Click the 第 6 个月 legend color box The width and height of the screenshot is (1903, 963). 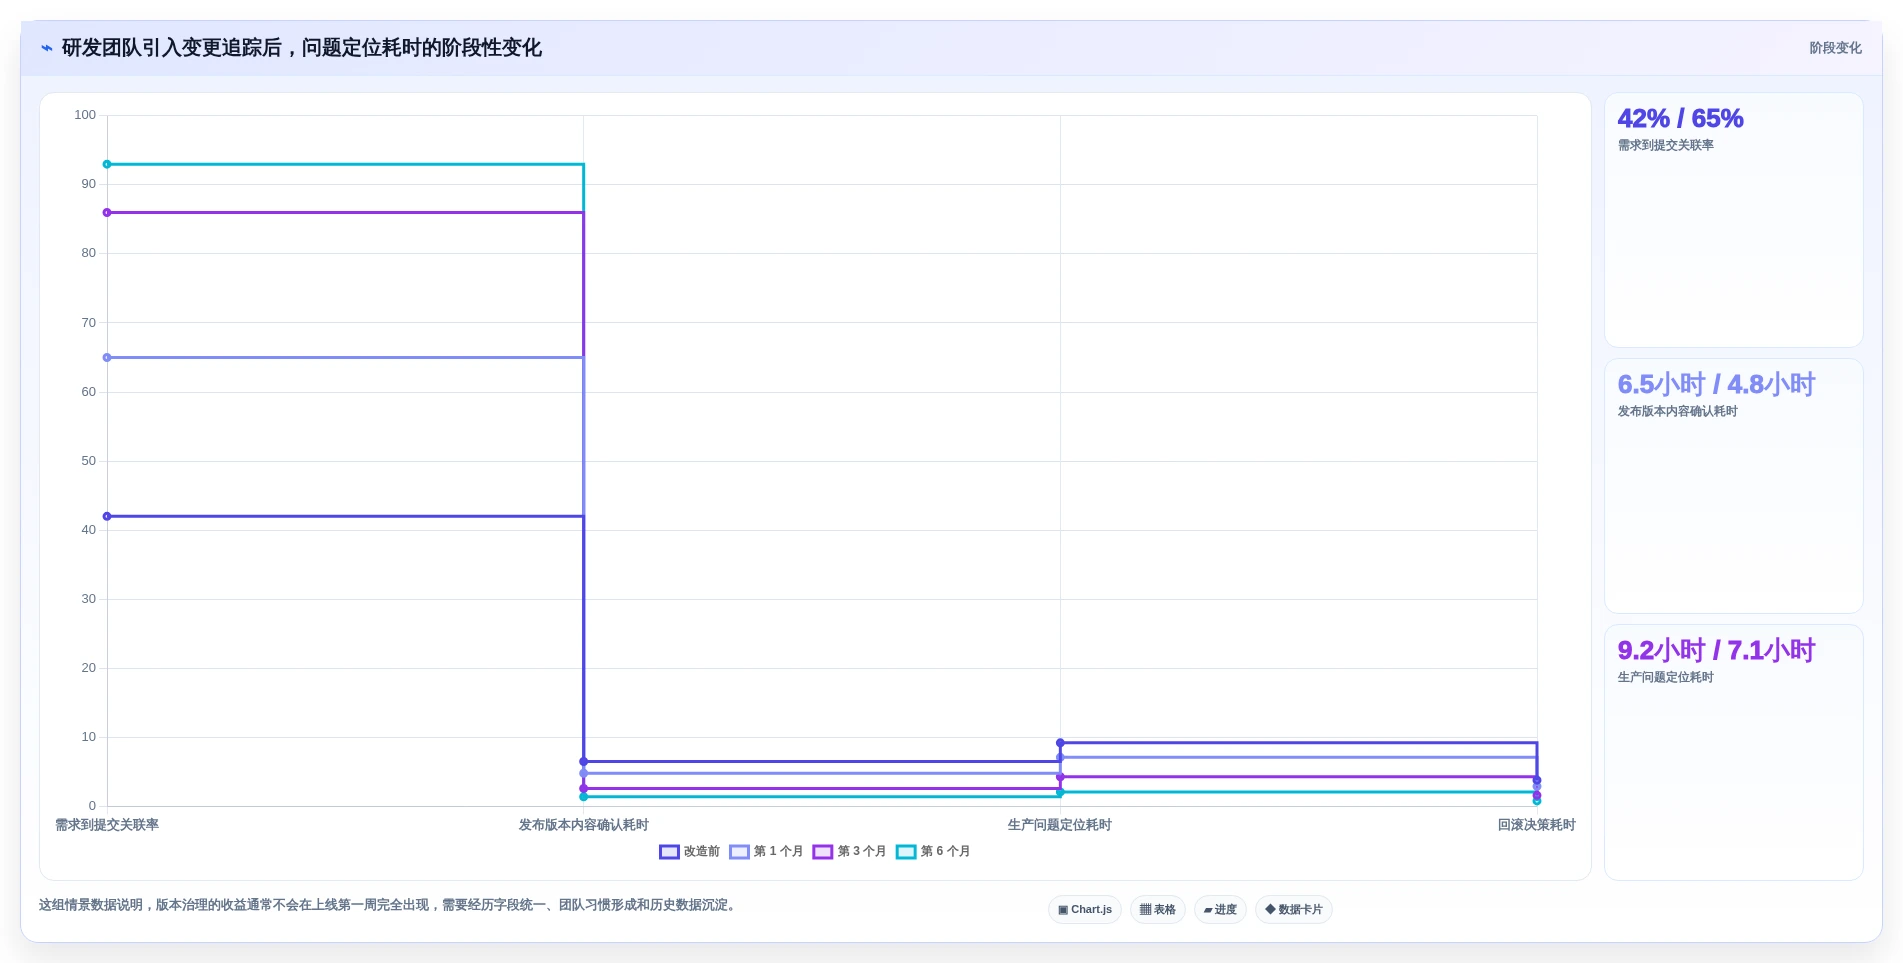click(906, 852)
